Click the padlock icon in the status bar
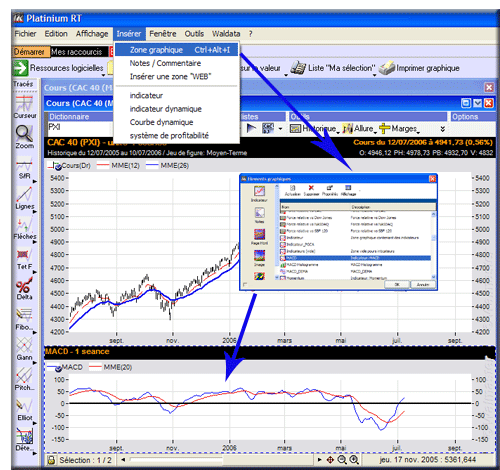Viewport: 500px width, 470px height. [51, 460]
